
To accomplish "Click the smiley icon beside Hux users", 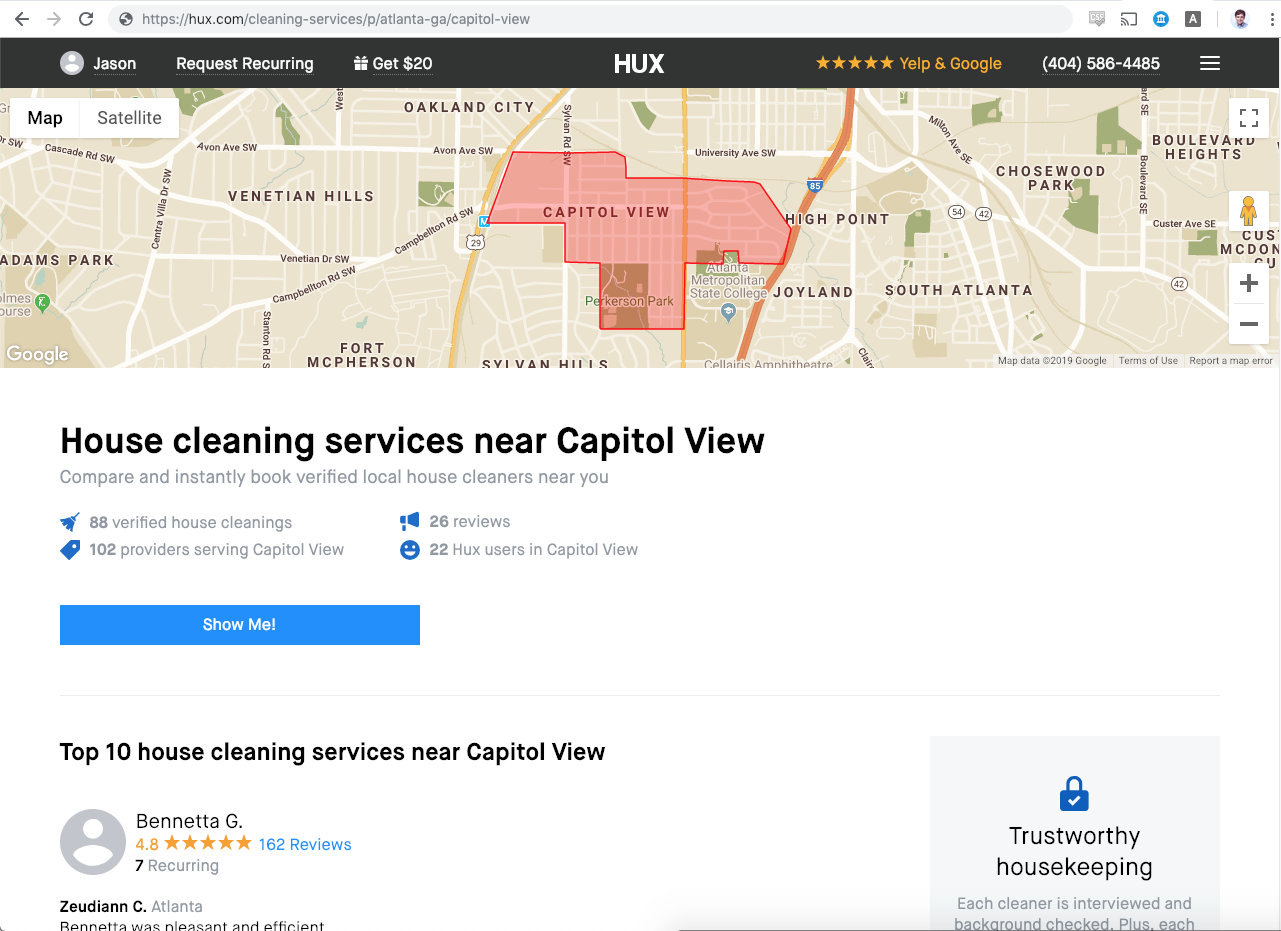I will tap(410, 549).
